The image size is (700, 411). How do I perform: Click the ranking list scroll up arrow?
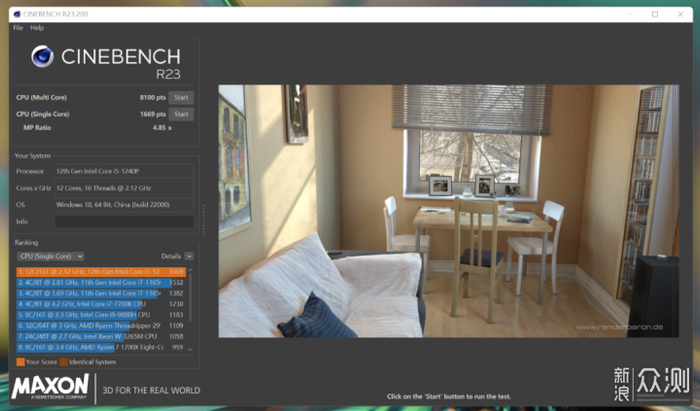(x=190, y=270)
